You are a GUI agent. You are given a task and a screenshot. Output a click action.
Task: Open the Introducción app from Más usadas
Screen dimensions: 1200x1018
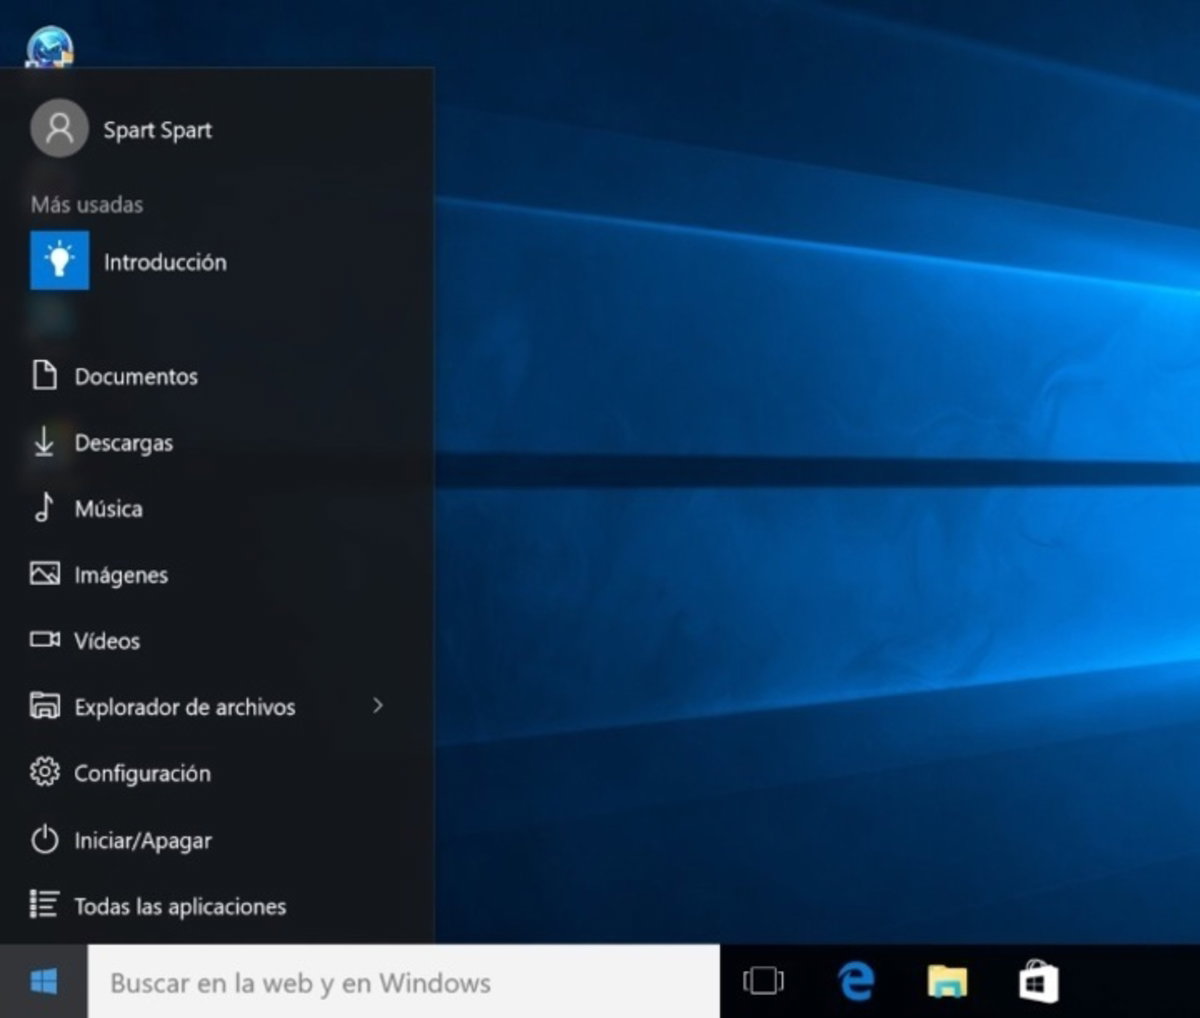coord(165,262)
